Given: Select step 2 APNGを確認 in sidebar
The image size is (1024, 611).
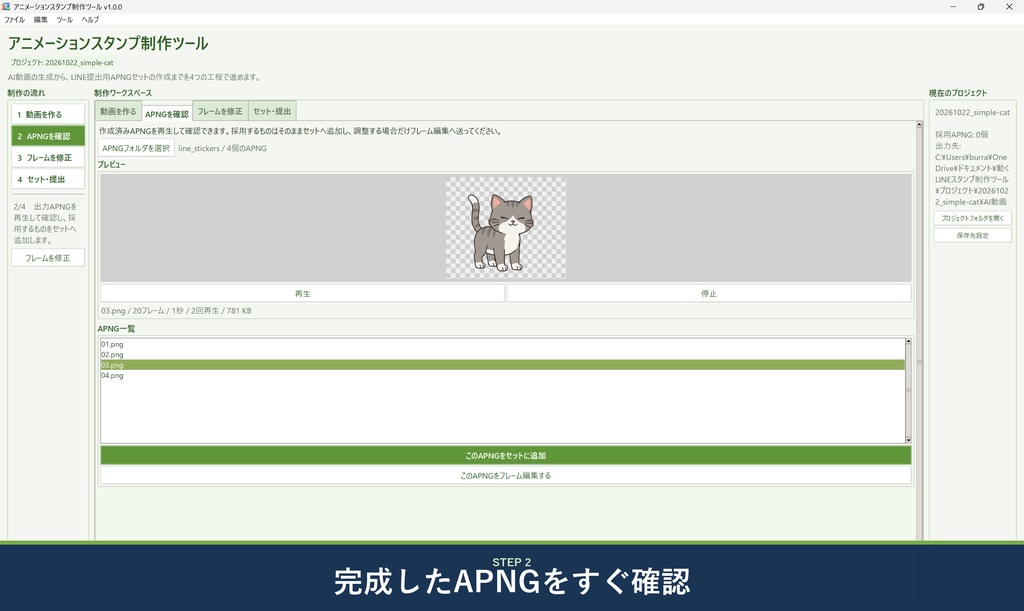Looking at the screenshot, I should (x=48, y=136).
